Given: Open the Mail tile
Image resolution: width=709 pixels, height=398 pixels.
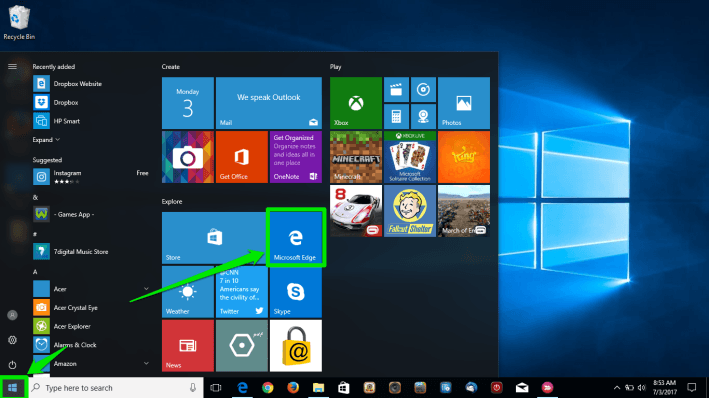Looking at the screenshot, I should point(269,103).
